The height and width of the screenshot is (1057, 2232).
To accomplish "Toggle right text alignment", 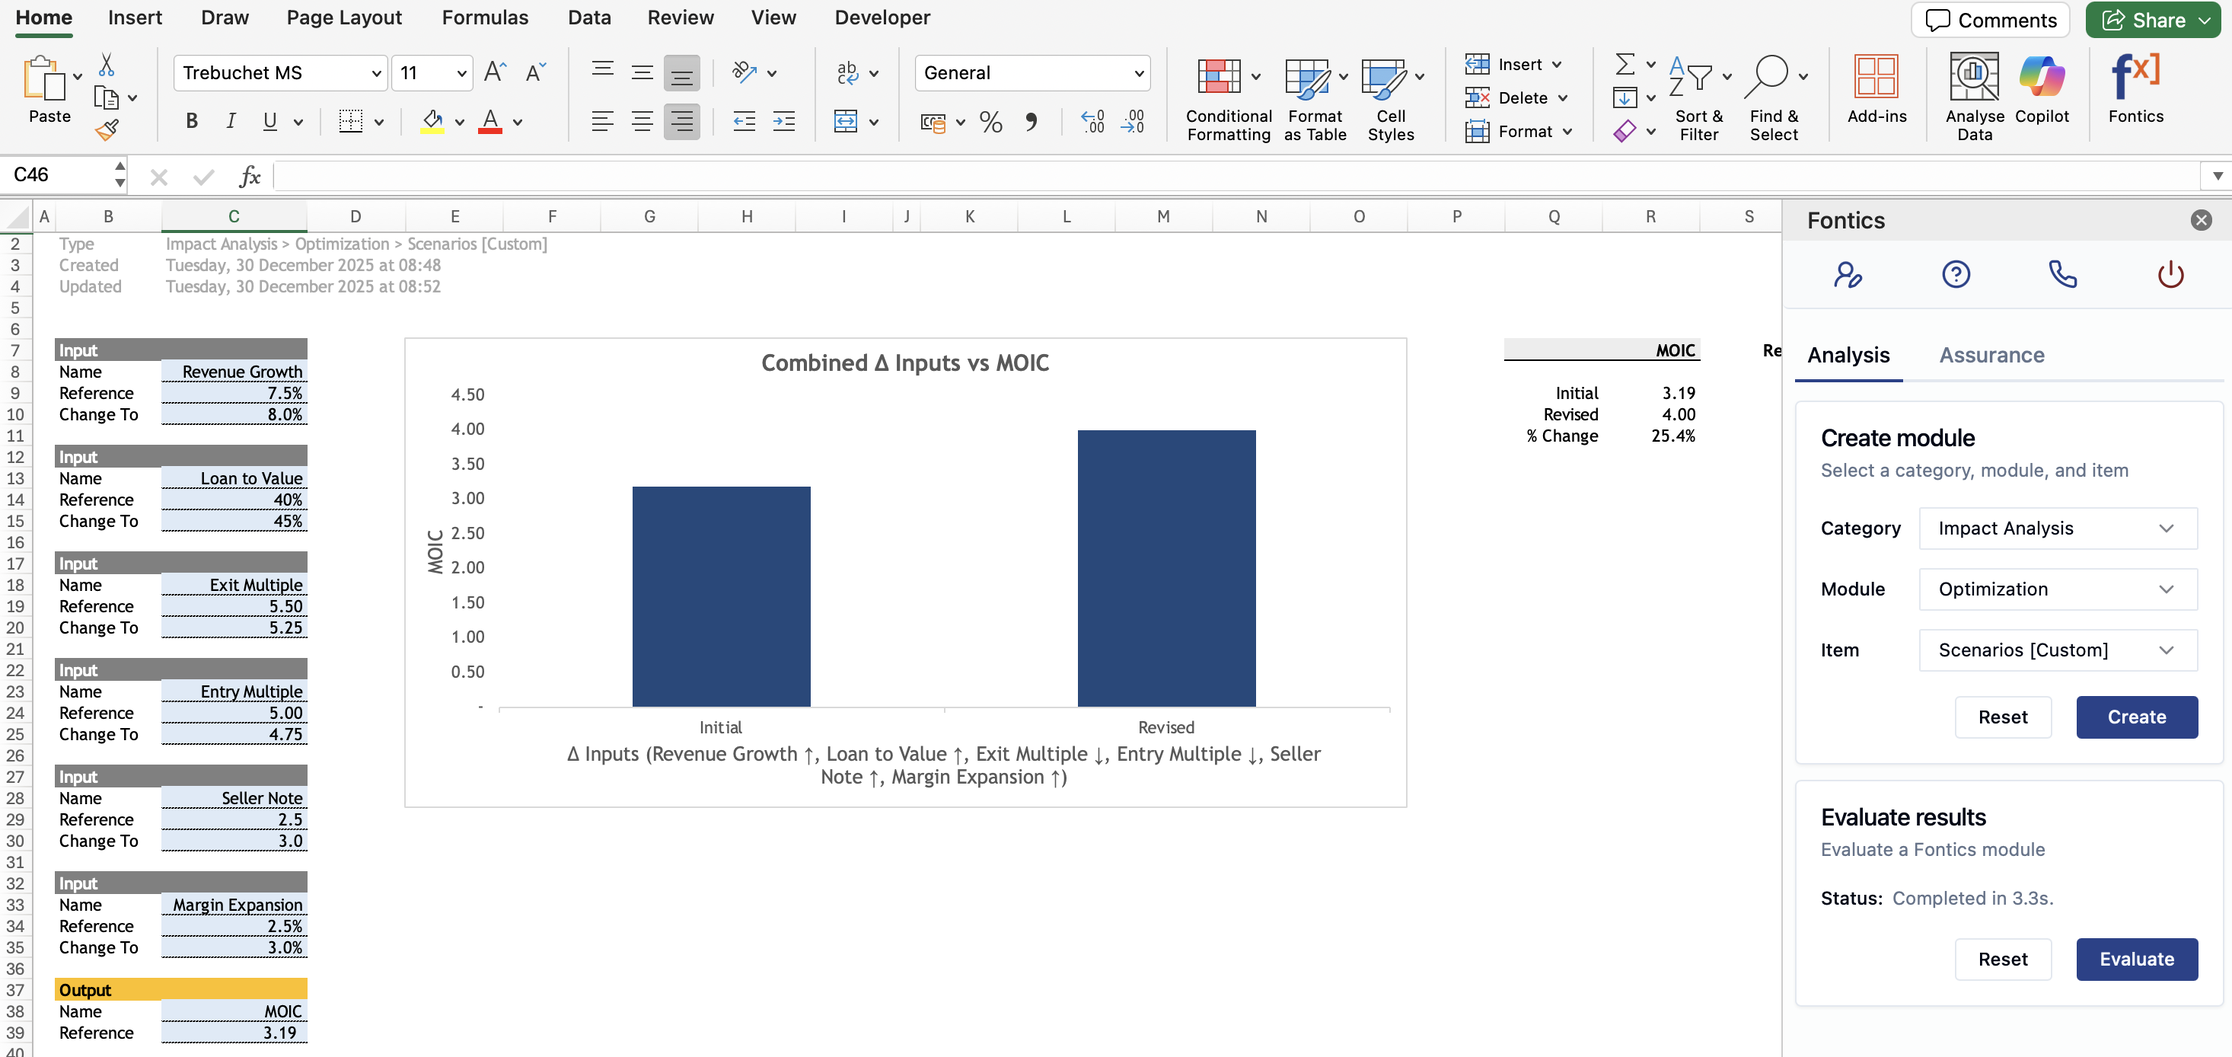I will coord(681,122).
